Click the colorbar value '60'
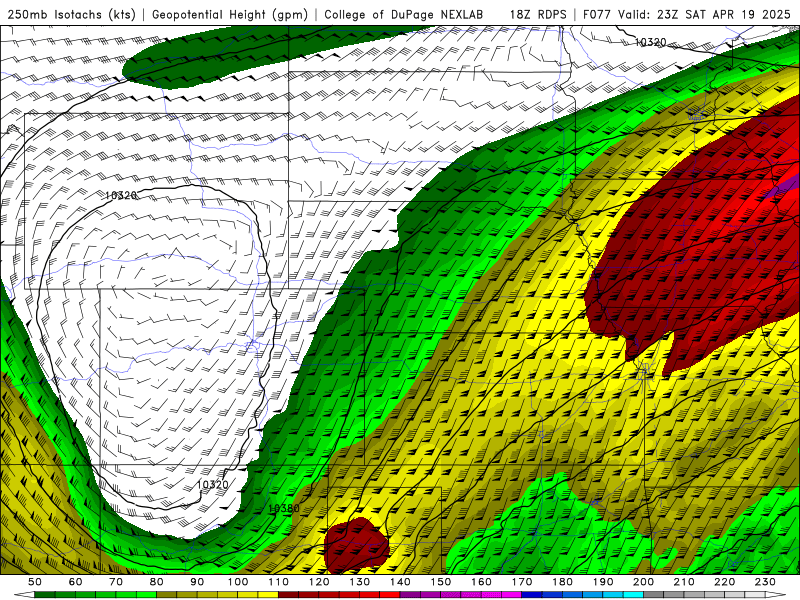Screen dimensions: 800x600 point(76,582)
